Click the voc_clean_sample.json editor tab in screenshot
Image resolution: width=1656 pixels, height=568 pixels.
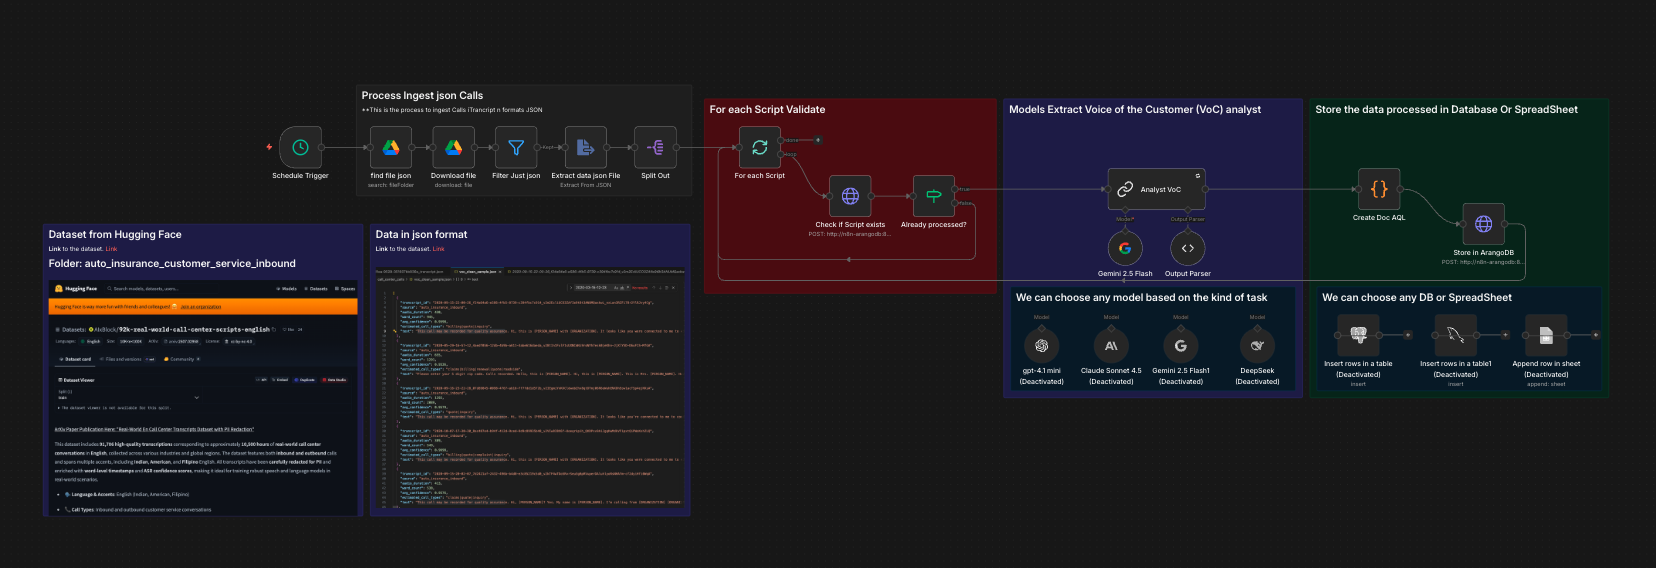coord(477,271)
